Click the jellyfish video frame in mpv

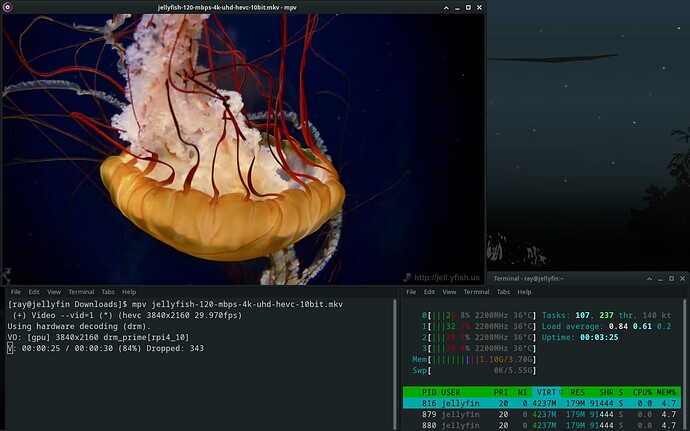243,149
